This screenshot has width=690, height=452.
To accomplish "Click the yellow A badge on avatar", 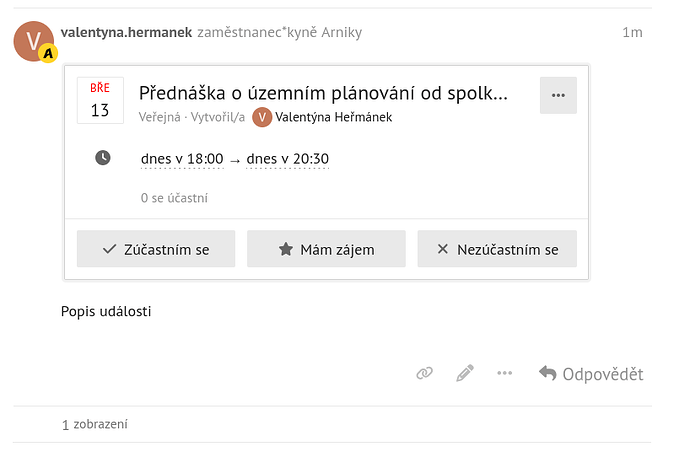I will (46, 52).
